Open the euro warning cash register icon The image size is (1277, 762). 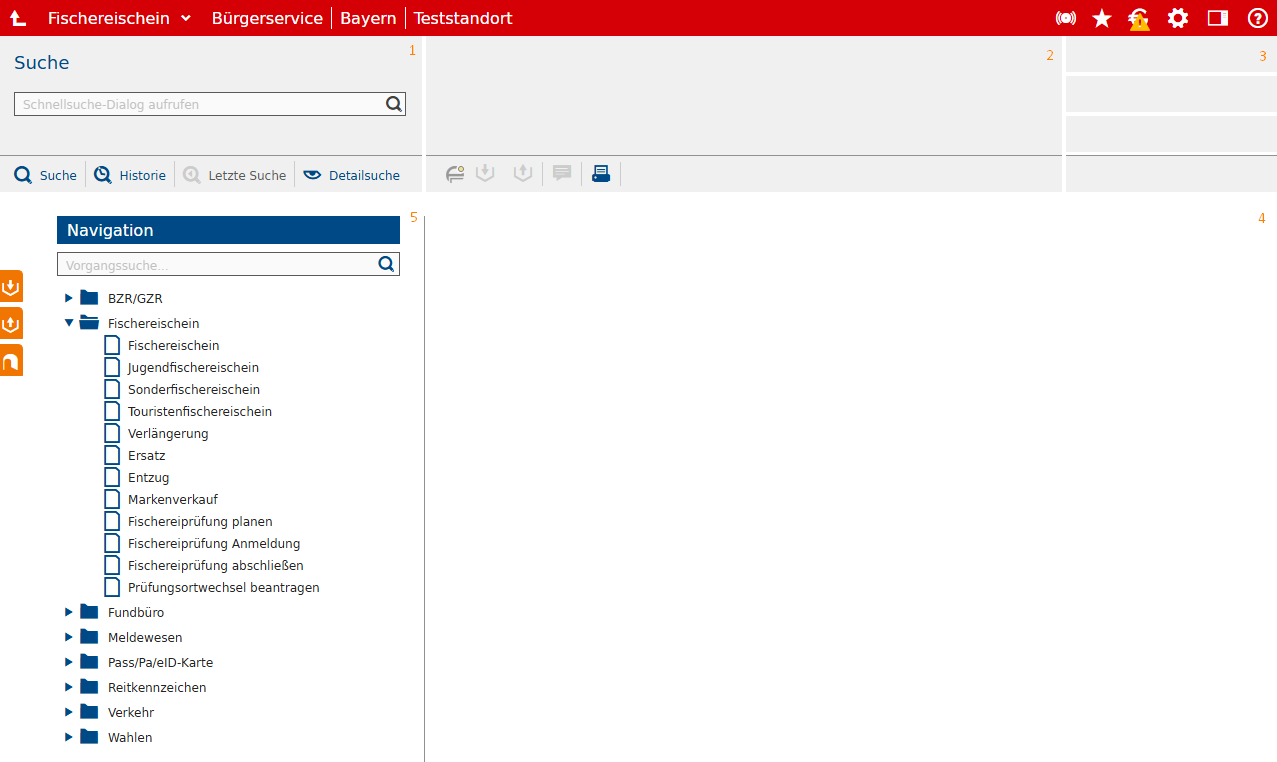click(1139, 18)
